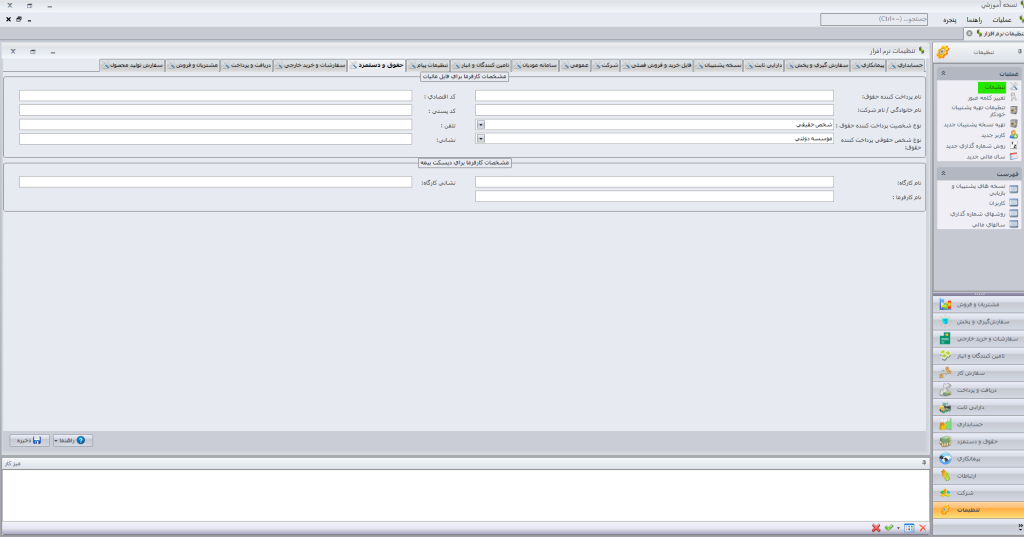Viewport: 1024px width, 537px height.
Task: Click the کد اقتصادی input field
Action: point(216,96)
